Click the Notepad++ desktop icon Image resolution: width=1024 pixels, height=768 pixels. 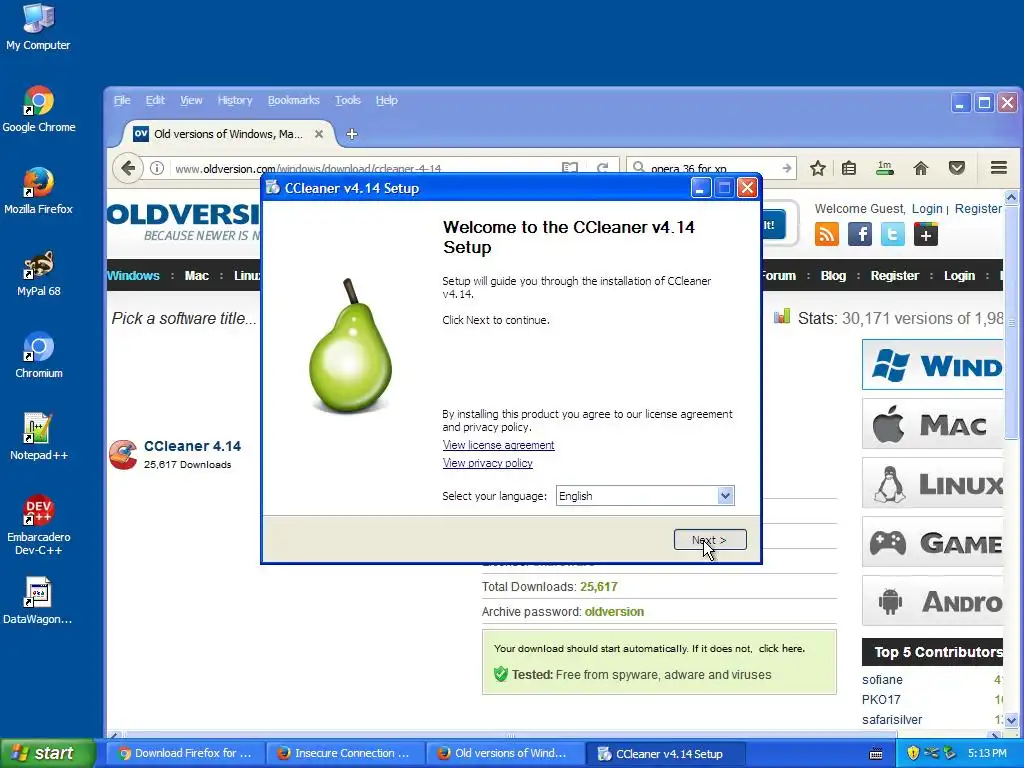point(39,438)
